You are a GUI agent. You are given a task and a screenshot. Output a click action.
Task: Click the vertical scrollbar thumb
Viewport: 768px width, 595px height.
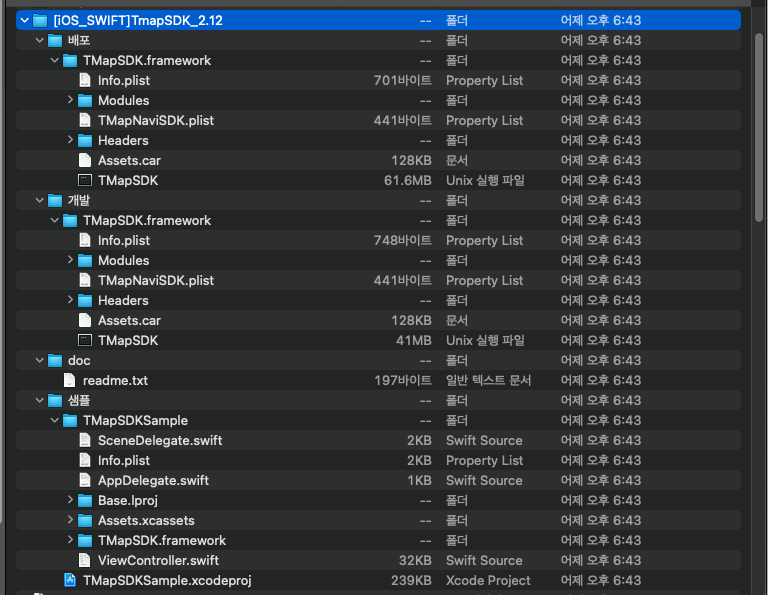tap(759, 127)
